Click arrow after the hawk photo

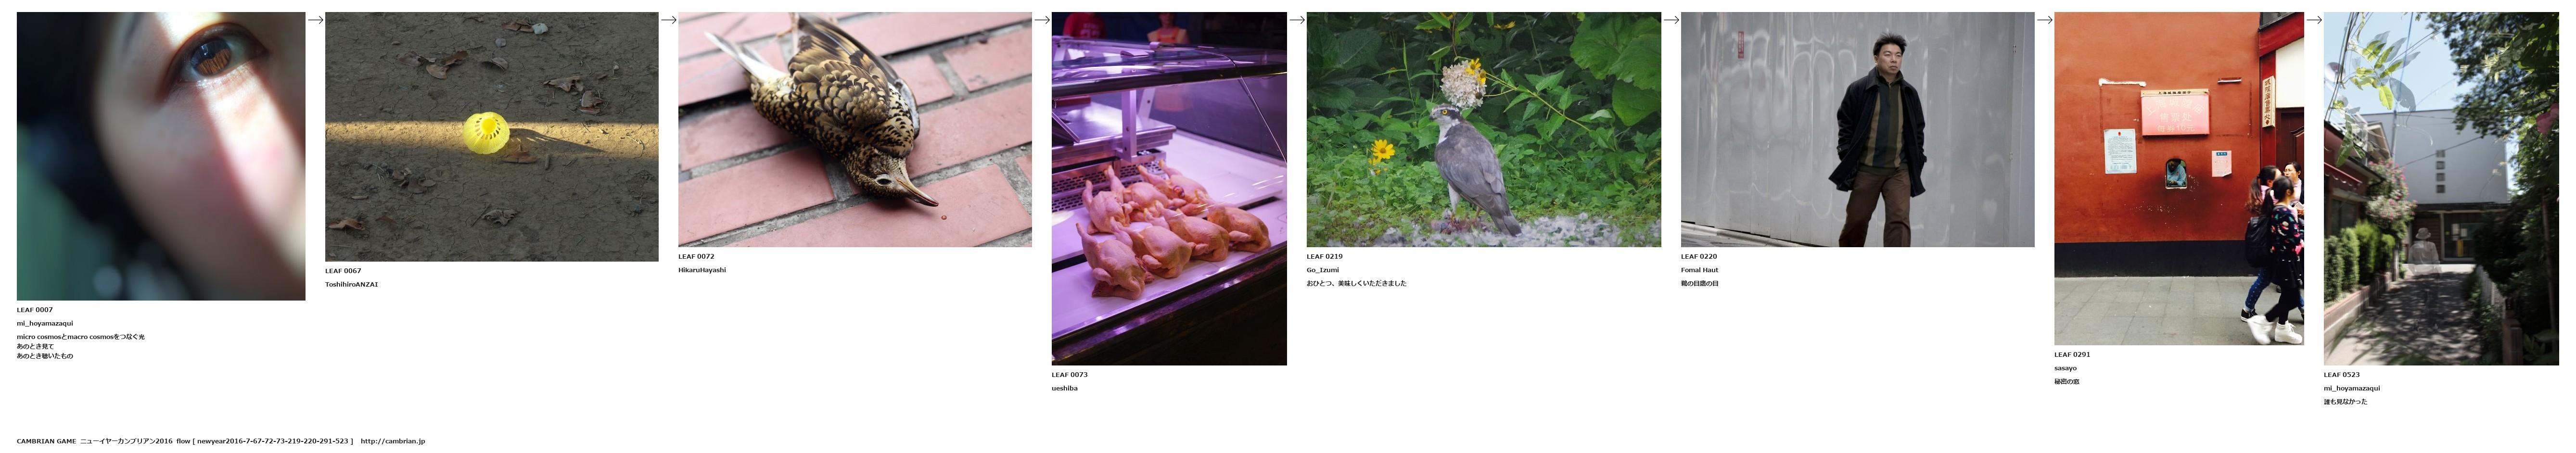(x=1671, y=20)
